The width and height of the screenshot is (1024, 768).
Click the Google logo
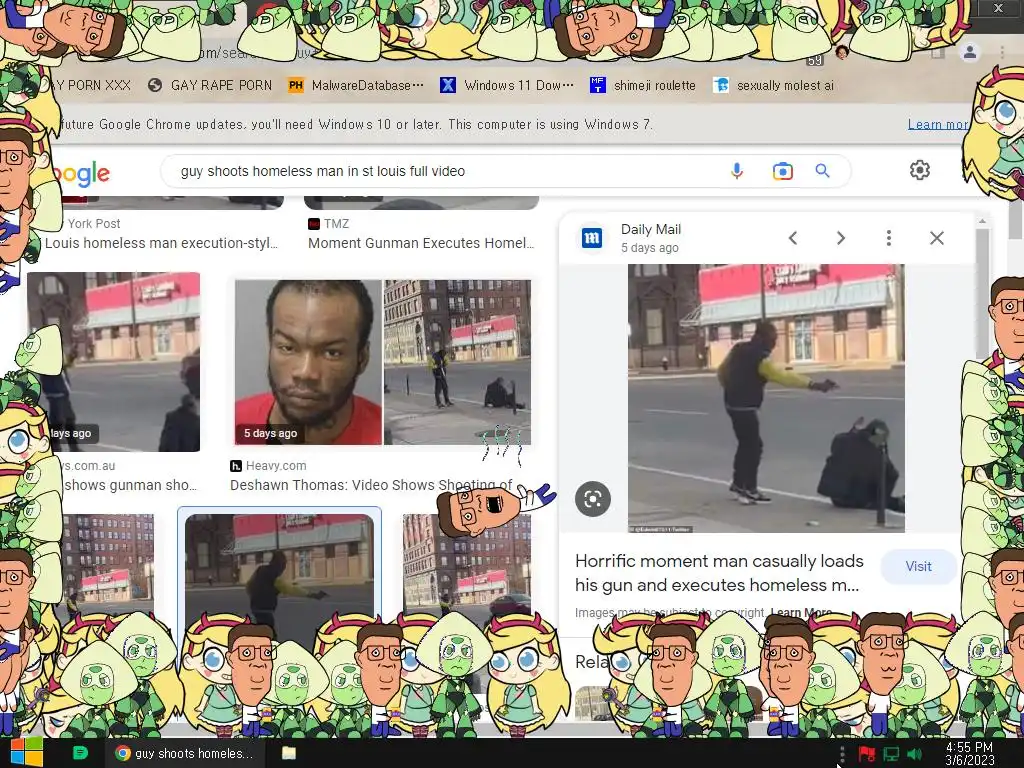82,174
